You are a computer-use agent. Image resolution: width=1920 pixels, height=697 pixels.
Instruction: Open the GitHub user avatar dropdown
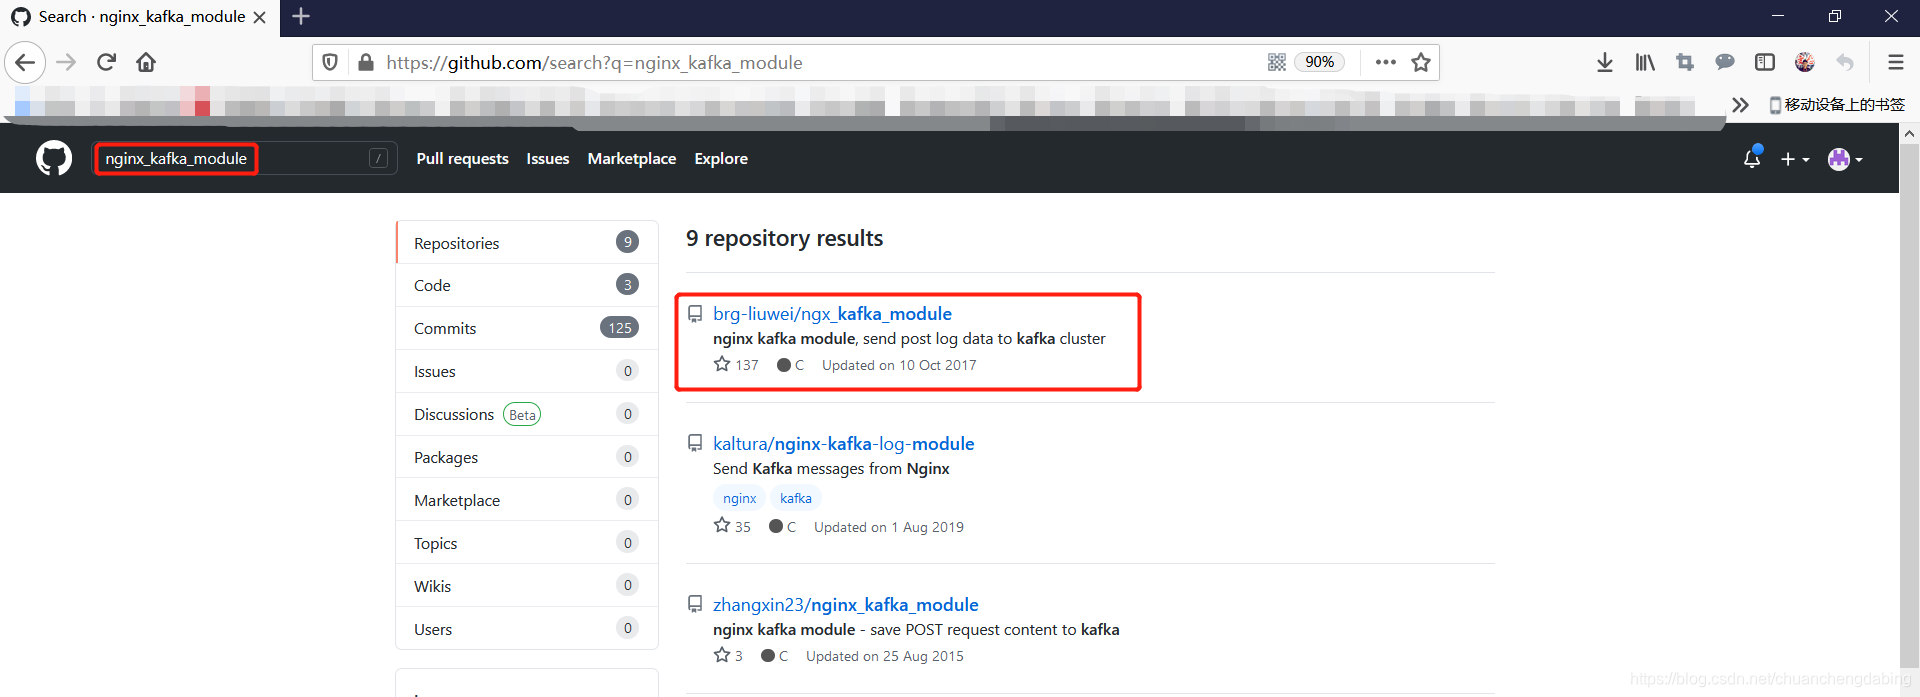(1845, 159)
